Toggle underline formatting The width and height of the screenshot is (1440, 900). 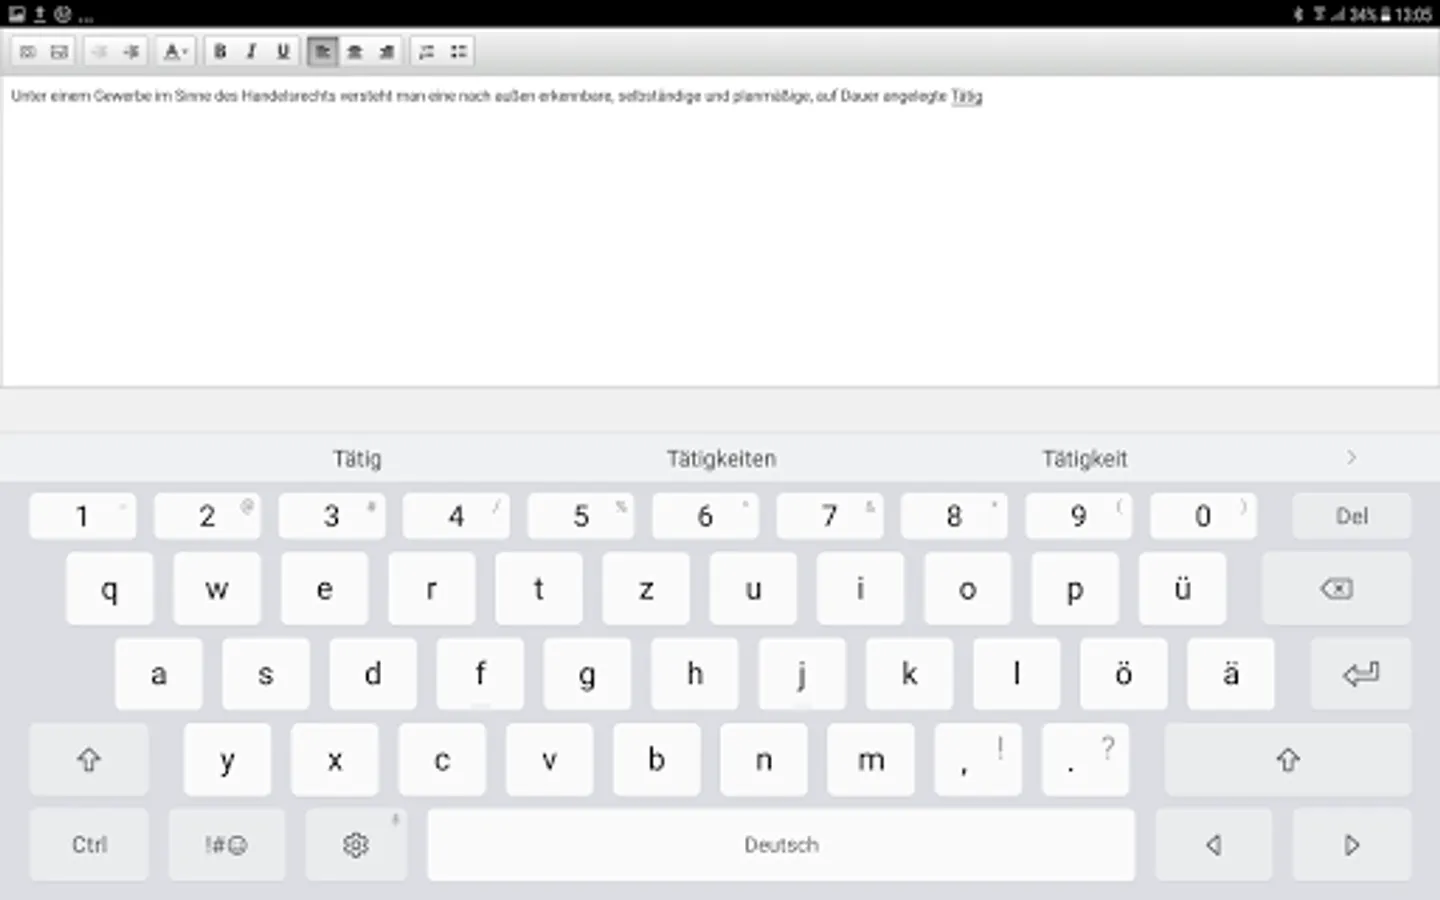coord(283,52)
